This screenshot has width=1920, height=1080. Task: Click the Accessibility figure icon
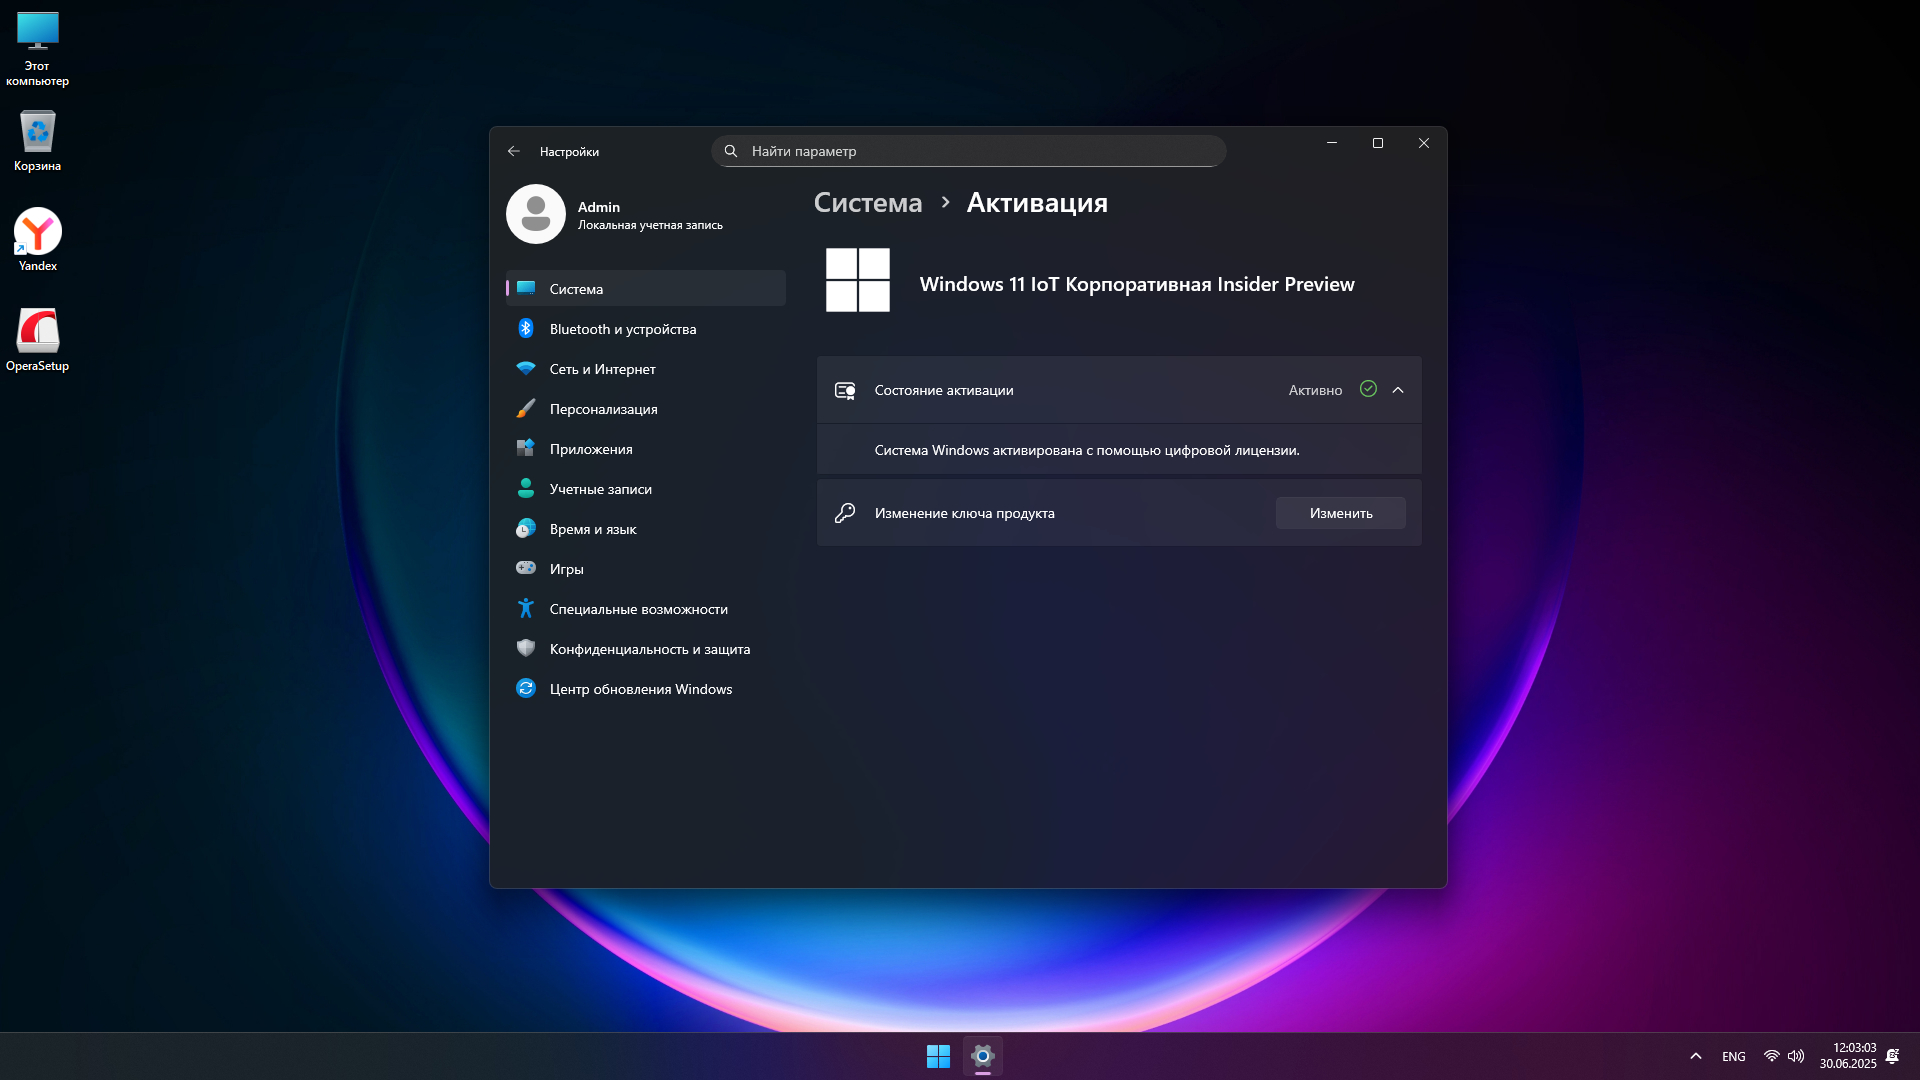coord(526,608)
